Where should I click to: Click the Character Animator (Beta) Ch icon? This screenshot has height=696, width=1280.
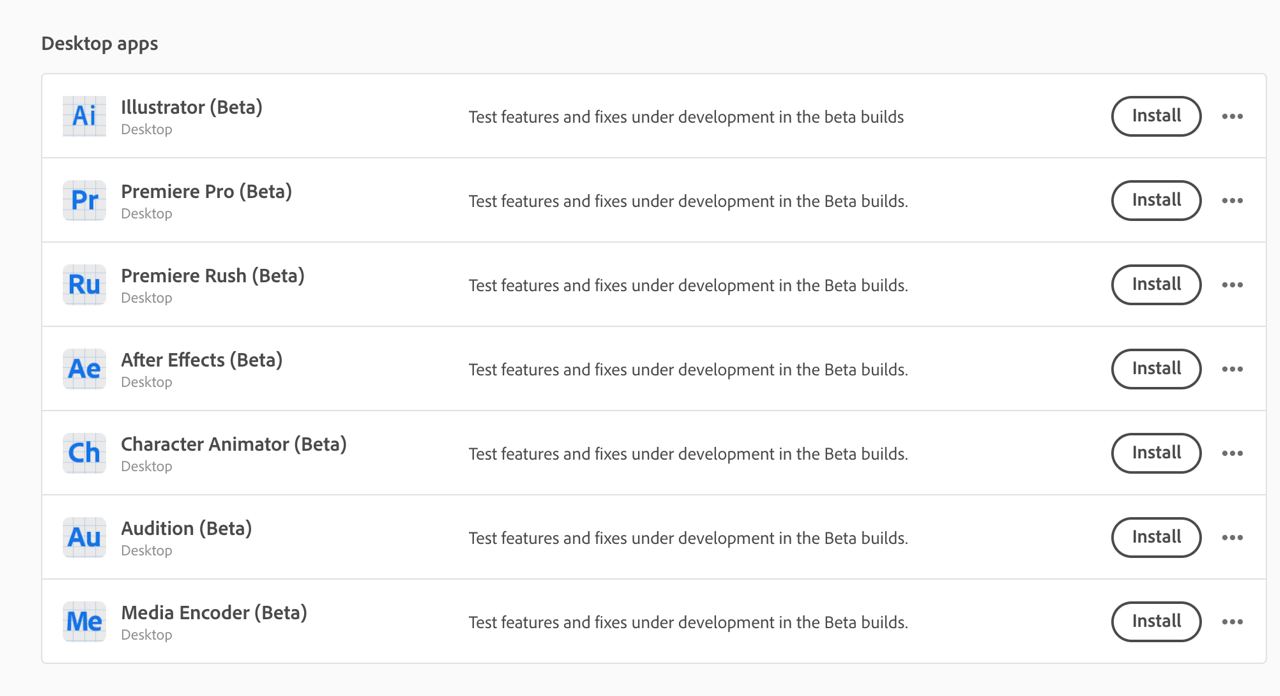(x=84, y=452)
